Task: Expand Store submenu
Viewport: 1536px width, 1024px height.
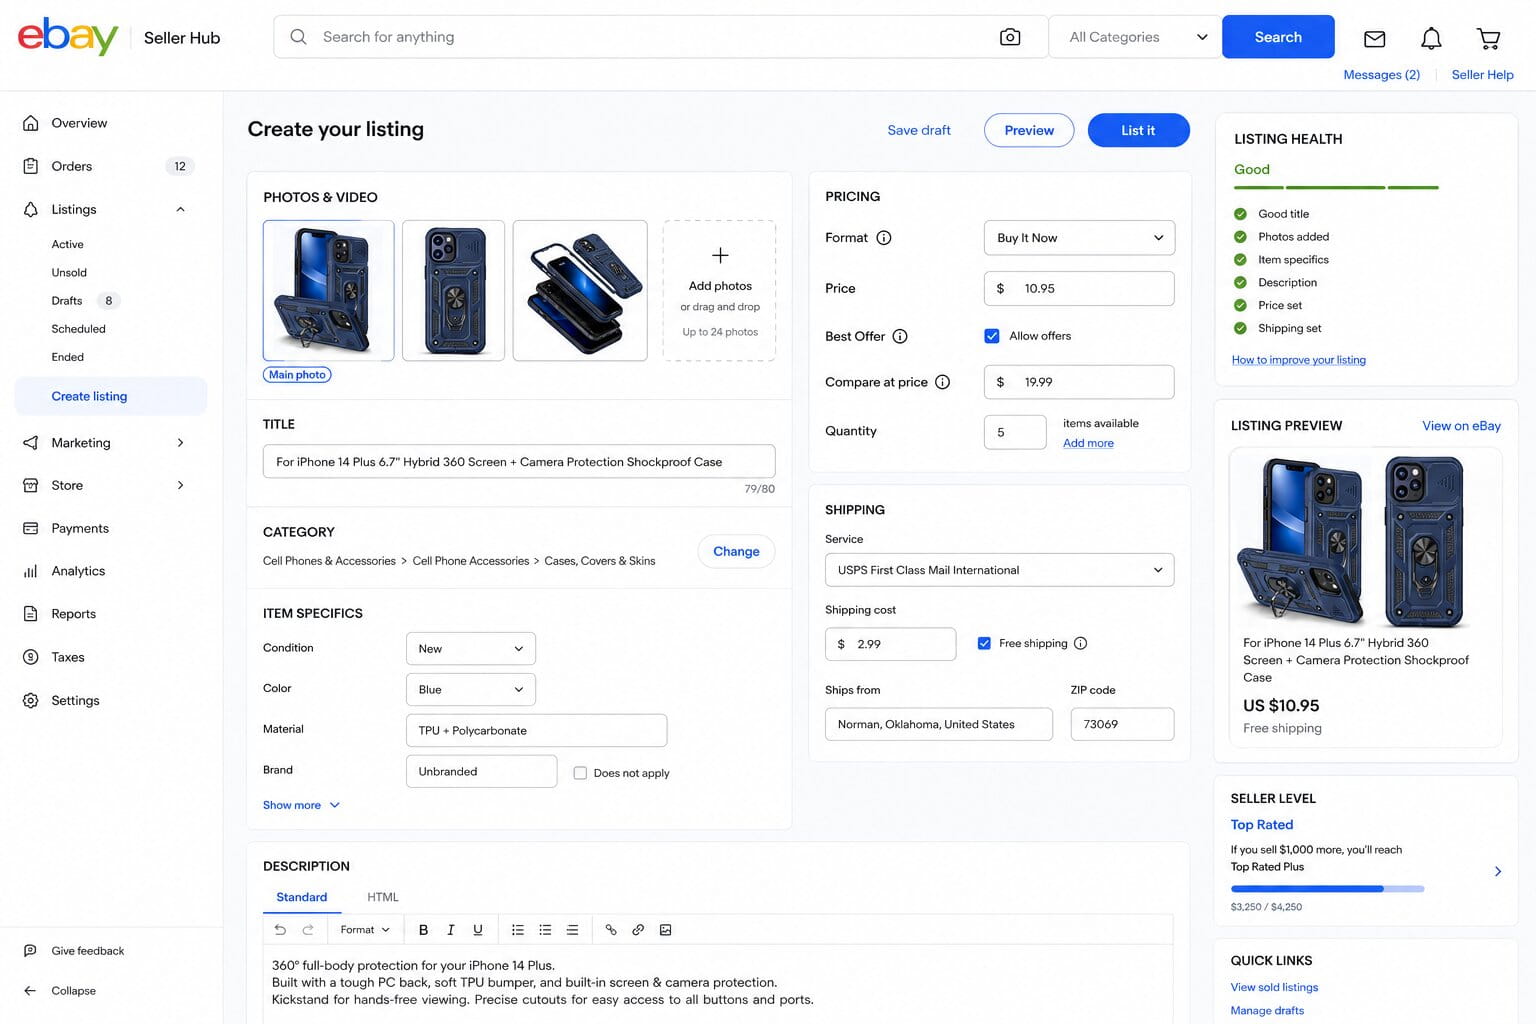Action: point(181,485)
